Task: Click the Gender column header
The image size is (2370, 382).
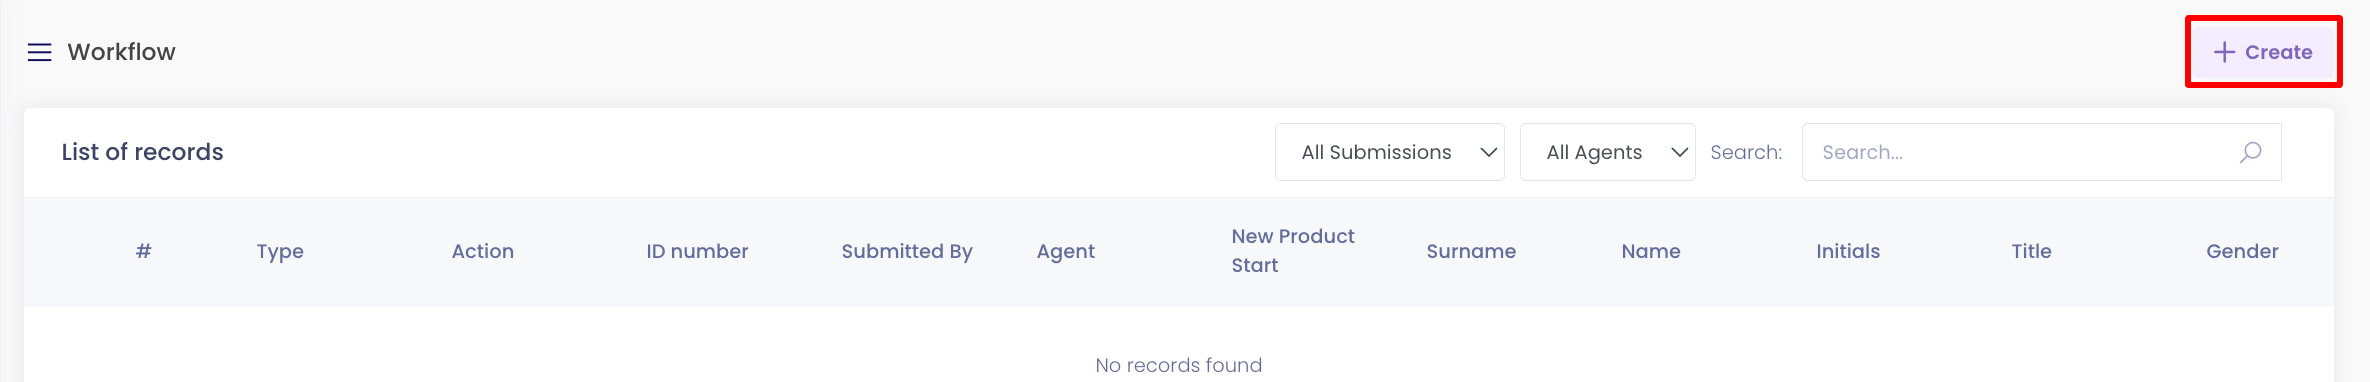Action: point(2242,251)
